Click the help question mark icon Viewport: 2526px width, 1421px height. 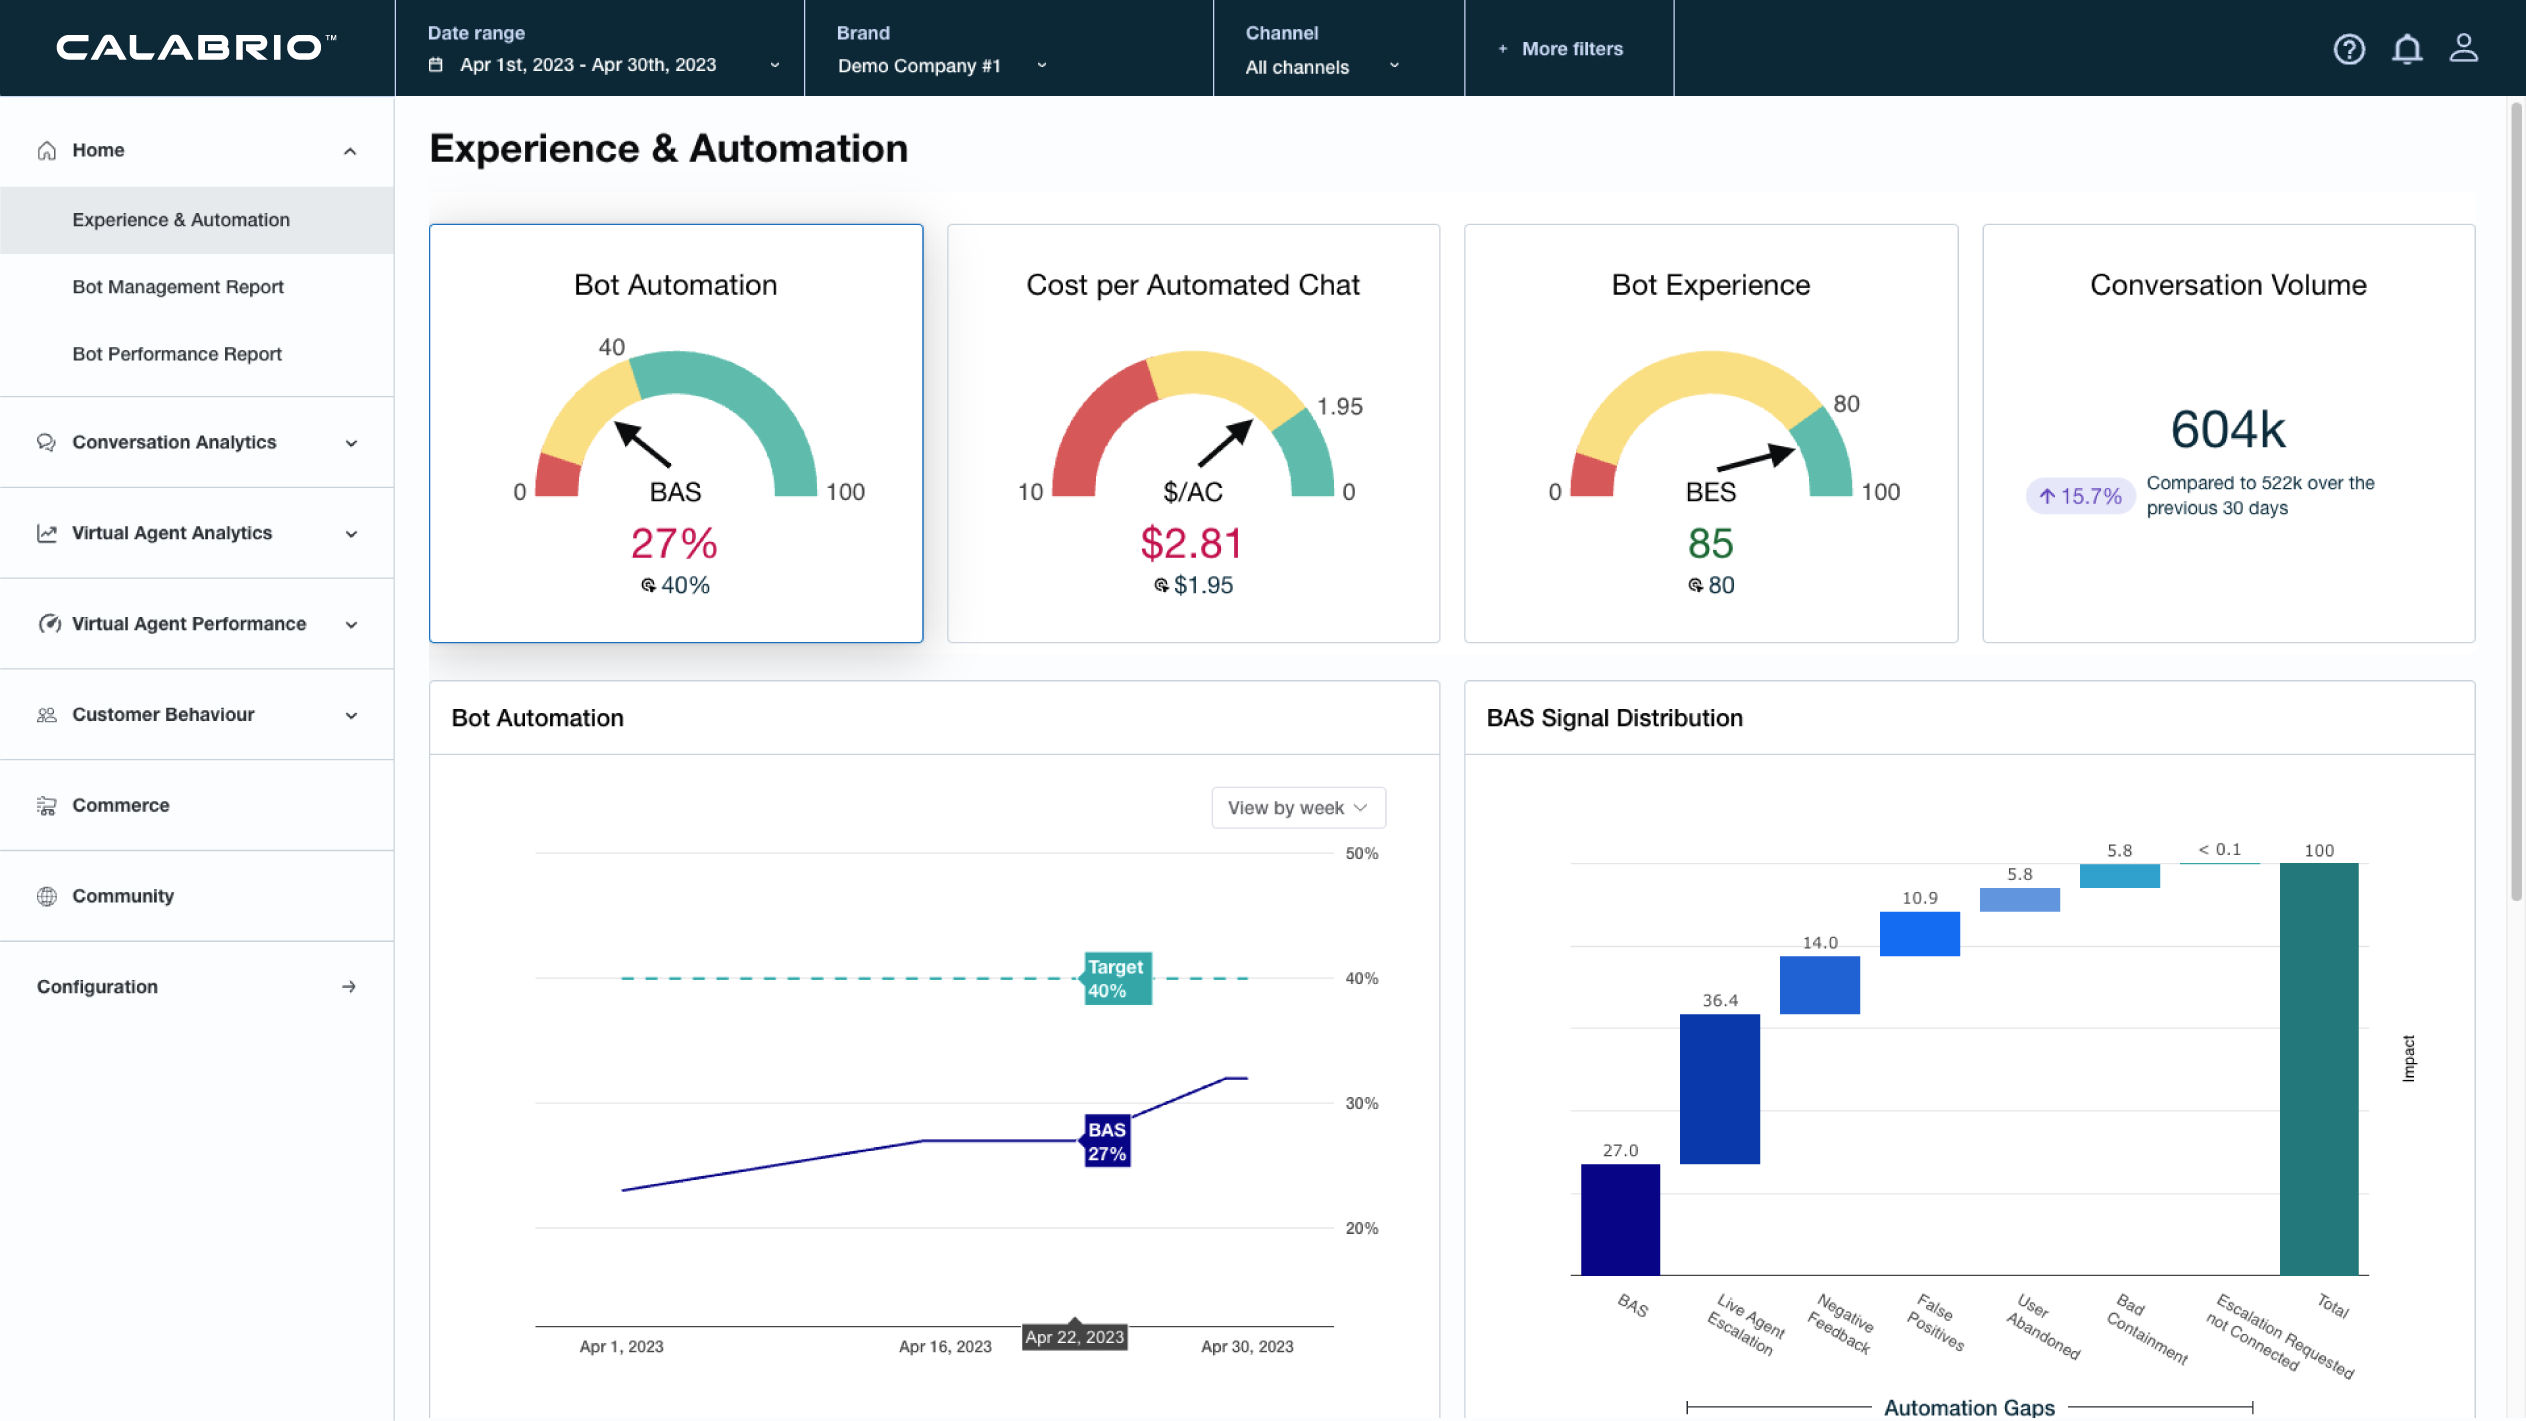[2349, 49]
